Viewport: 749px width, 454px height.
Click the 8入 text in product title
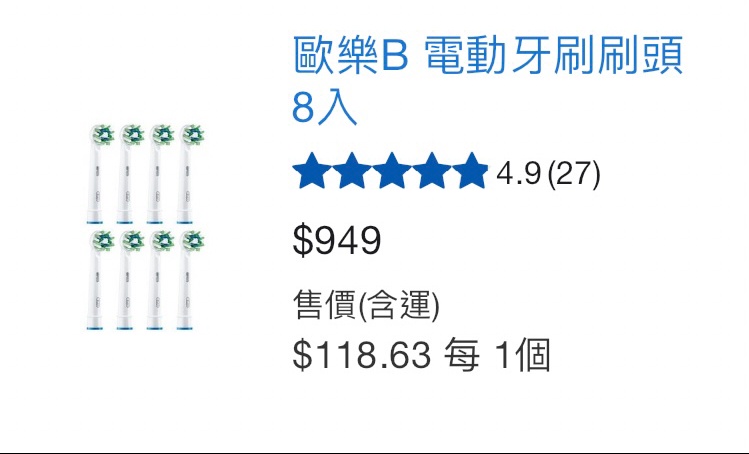pos(324,108)
